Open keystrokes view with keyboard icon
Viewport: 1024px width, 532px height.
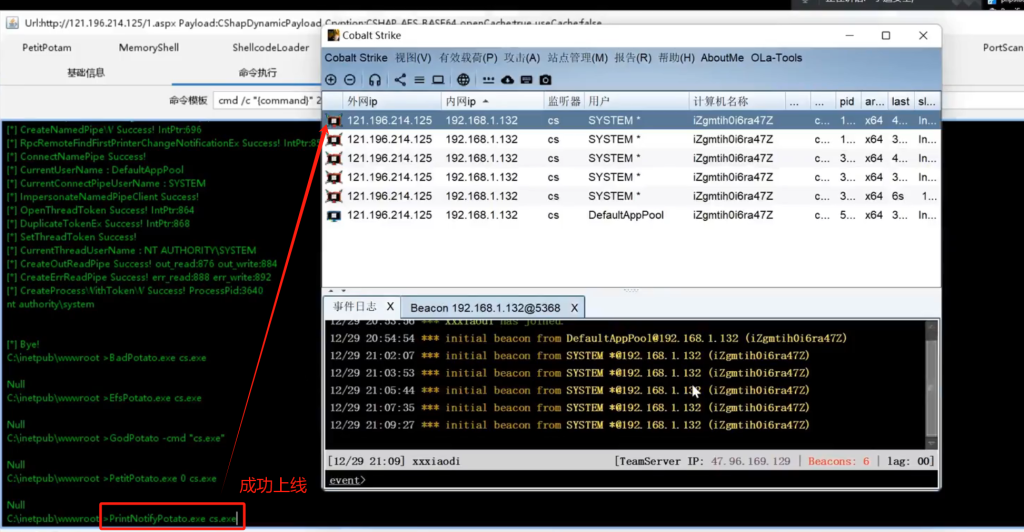point(526,80)
